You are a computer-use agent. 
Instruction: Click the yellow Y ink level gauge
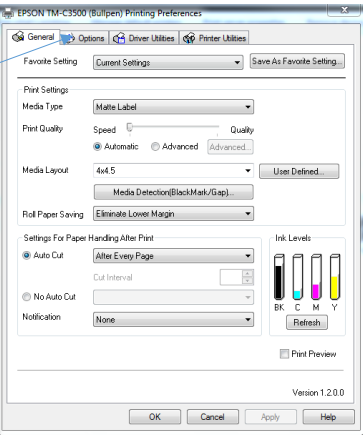[335, 277]
